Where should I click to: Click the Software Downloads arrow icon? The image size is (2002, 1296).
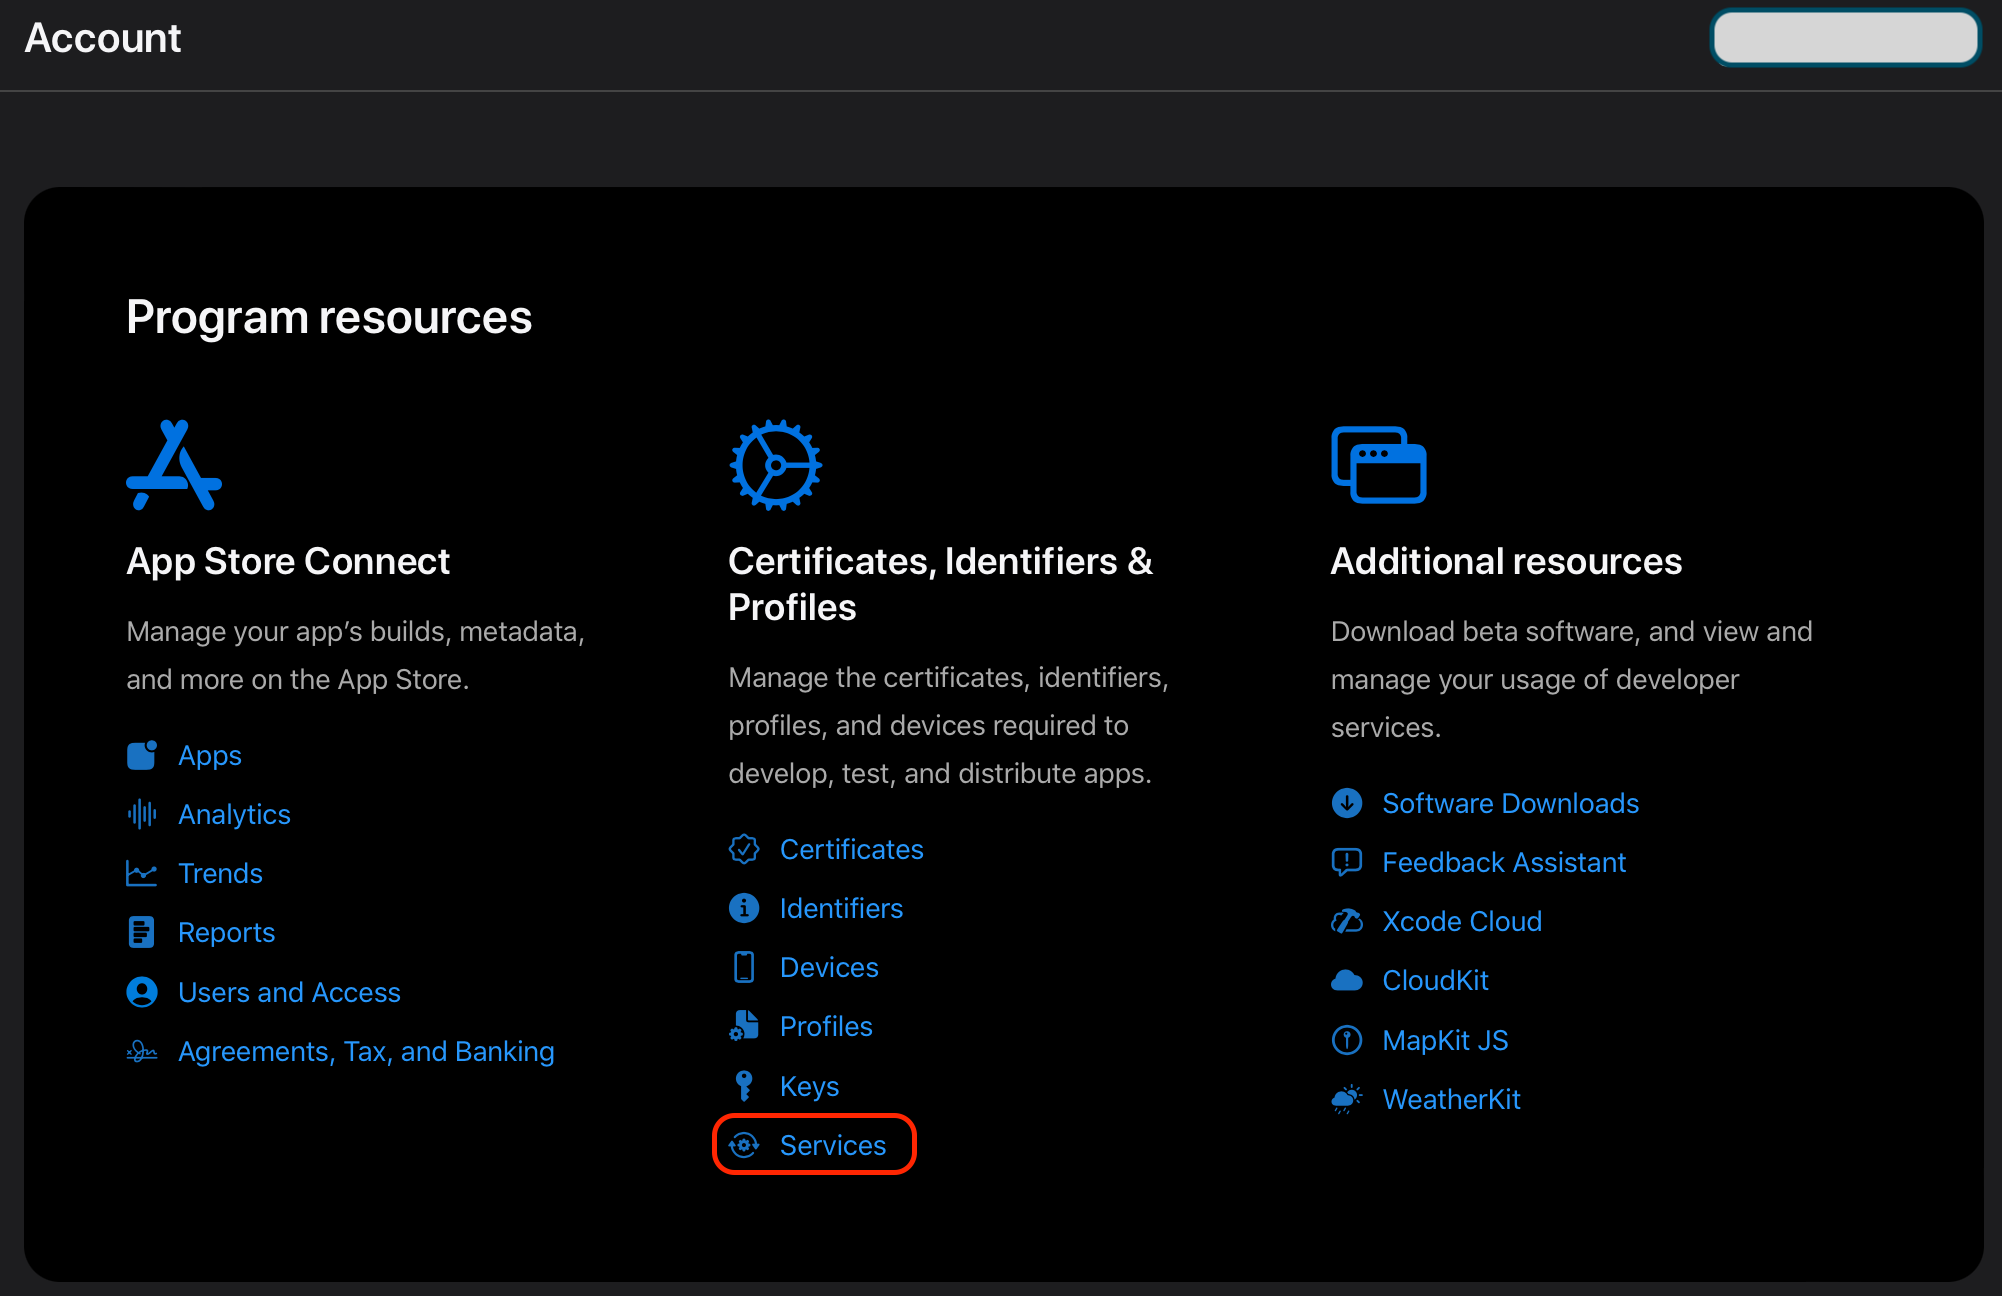1347,803
